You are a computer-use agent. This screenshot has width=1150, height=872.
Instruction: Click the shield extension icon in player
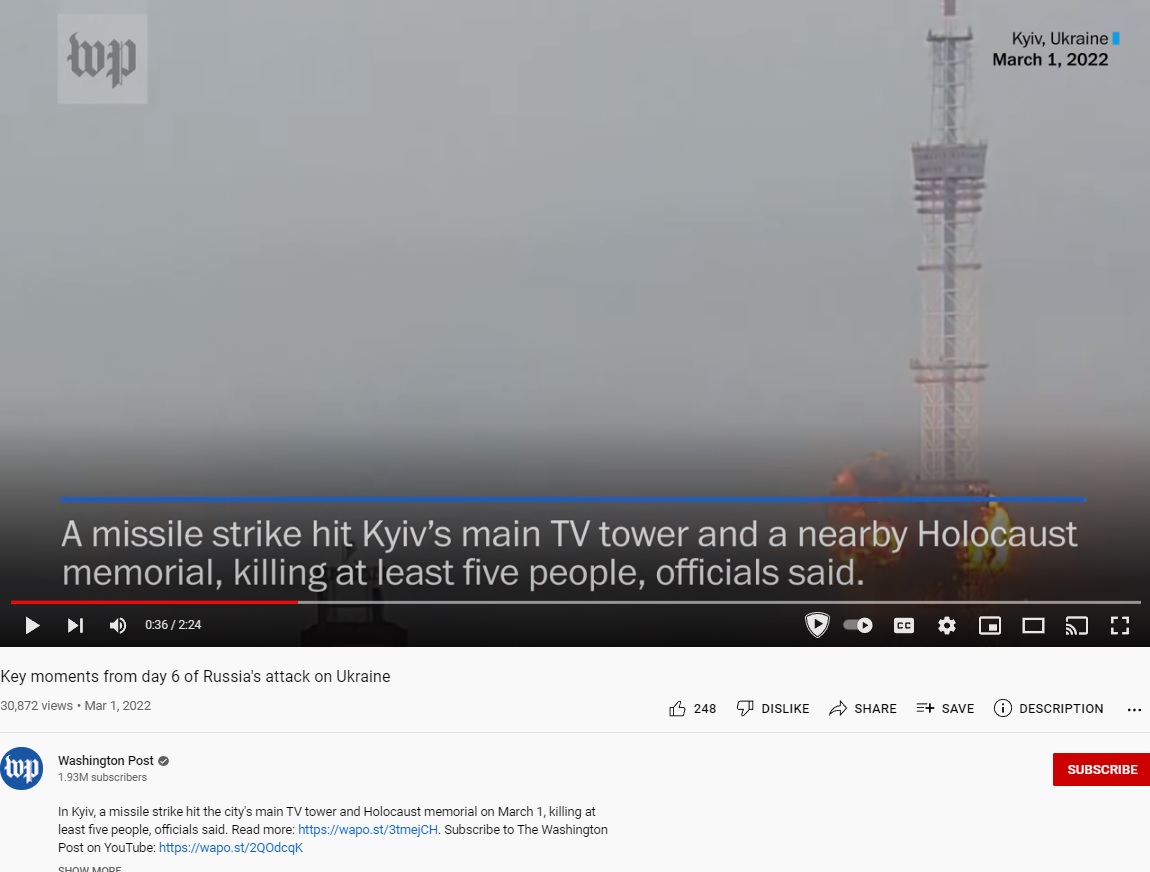[817, 625]
